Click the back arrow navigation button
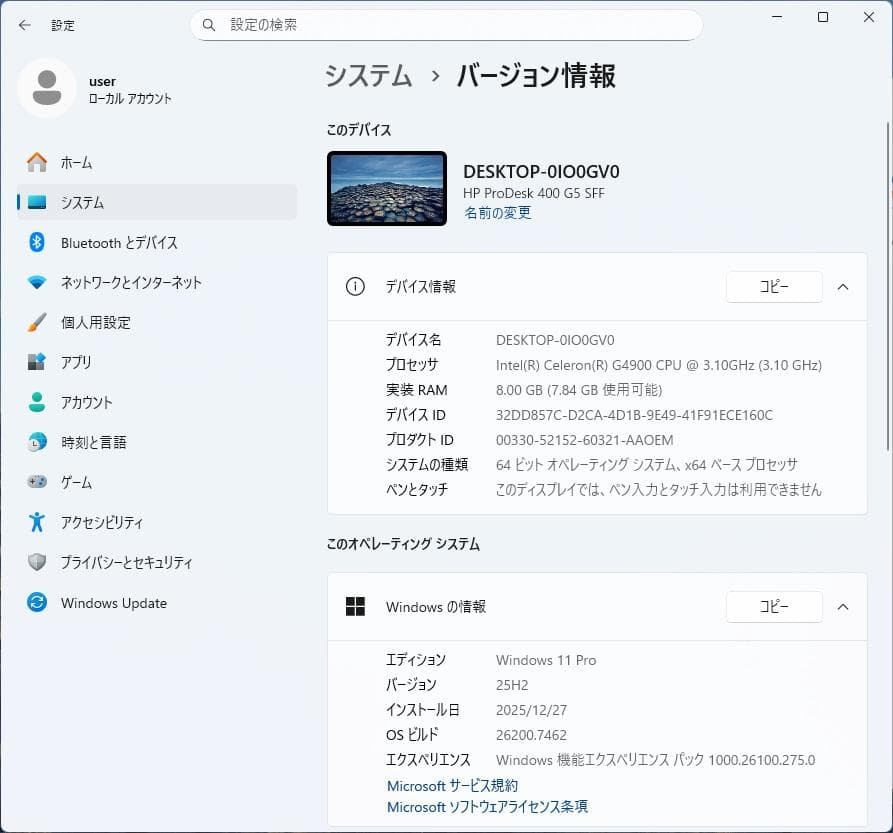Screen dimensions: 893x833 pyautogui.click(x=23, y=25)
